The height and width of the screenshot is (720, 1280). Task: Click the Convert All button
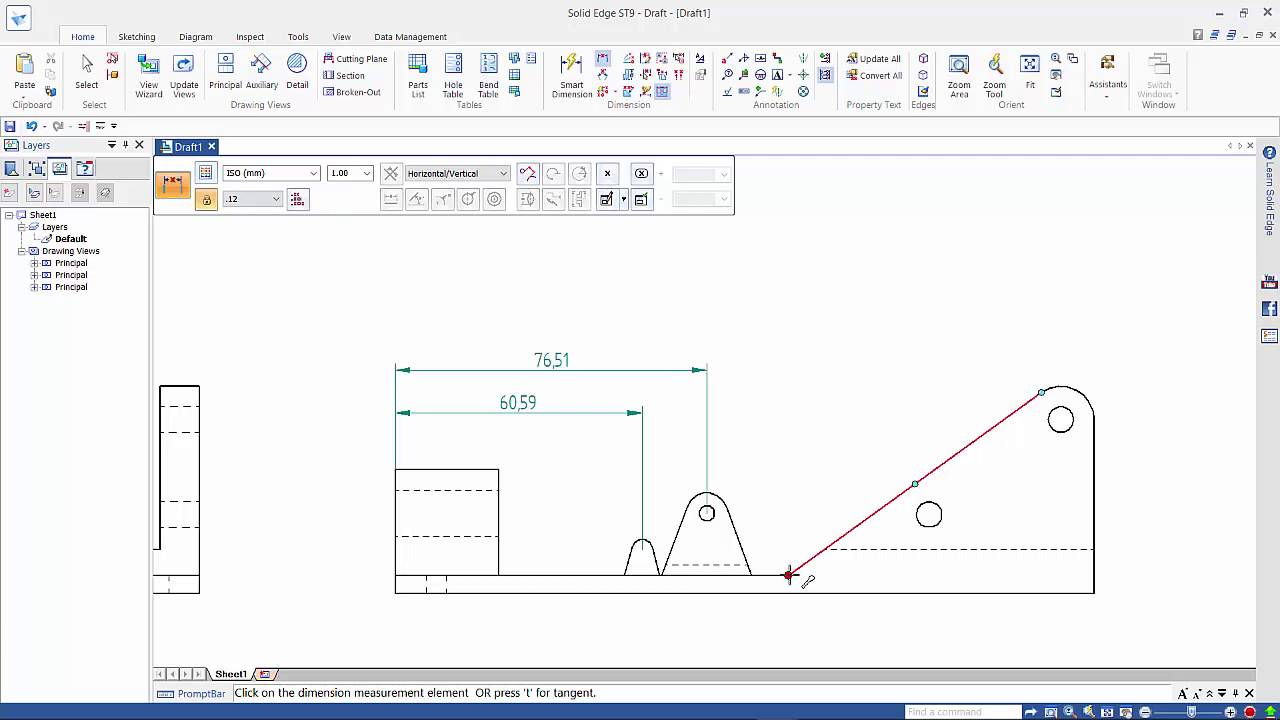coord(874,75)
